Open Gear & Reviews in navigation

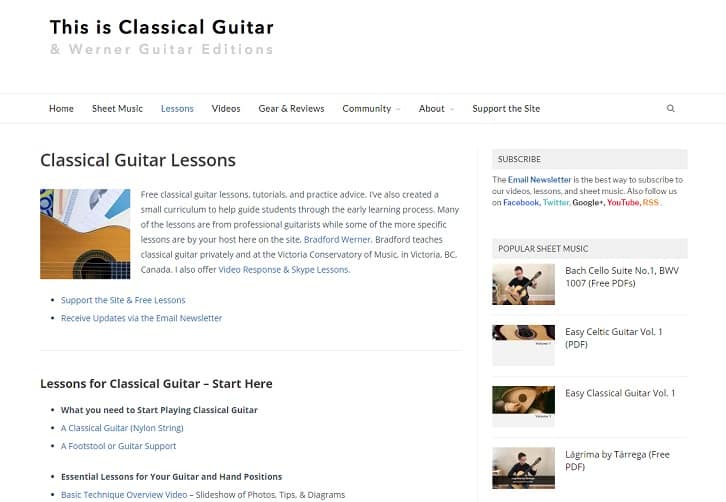pos(291,108)
